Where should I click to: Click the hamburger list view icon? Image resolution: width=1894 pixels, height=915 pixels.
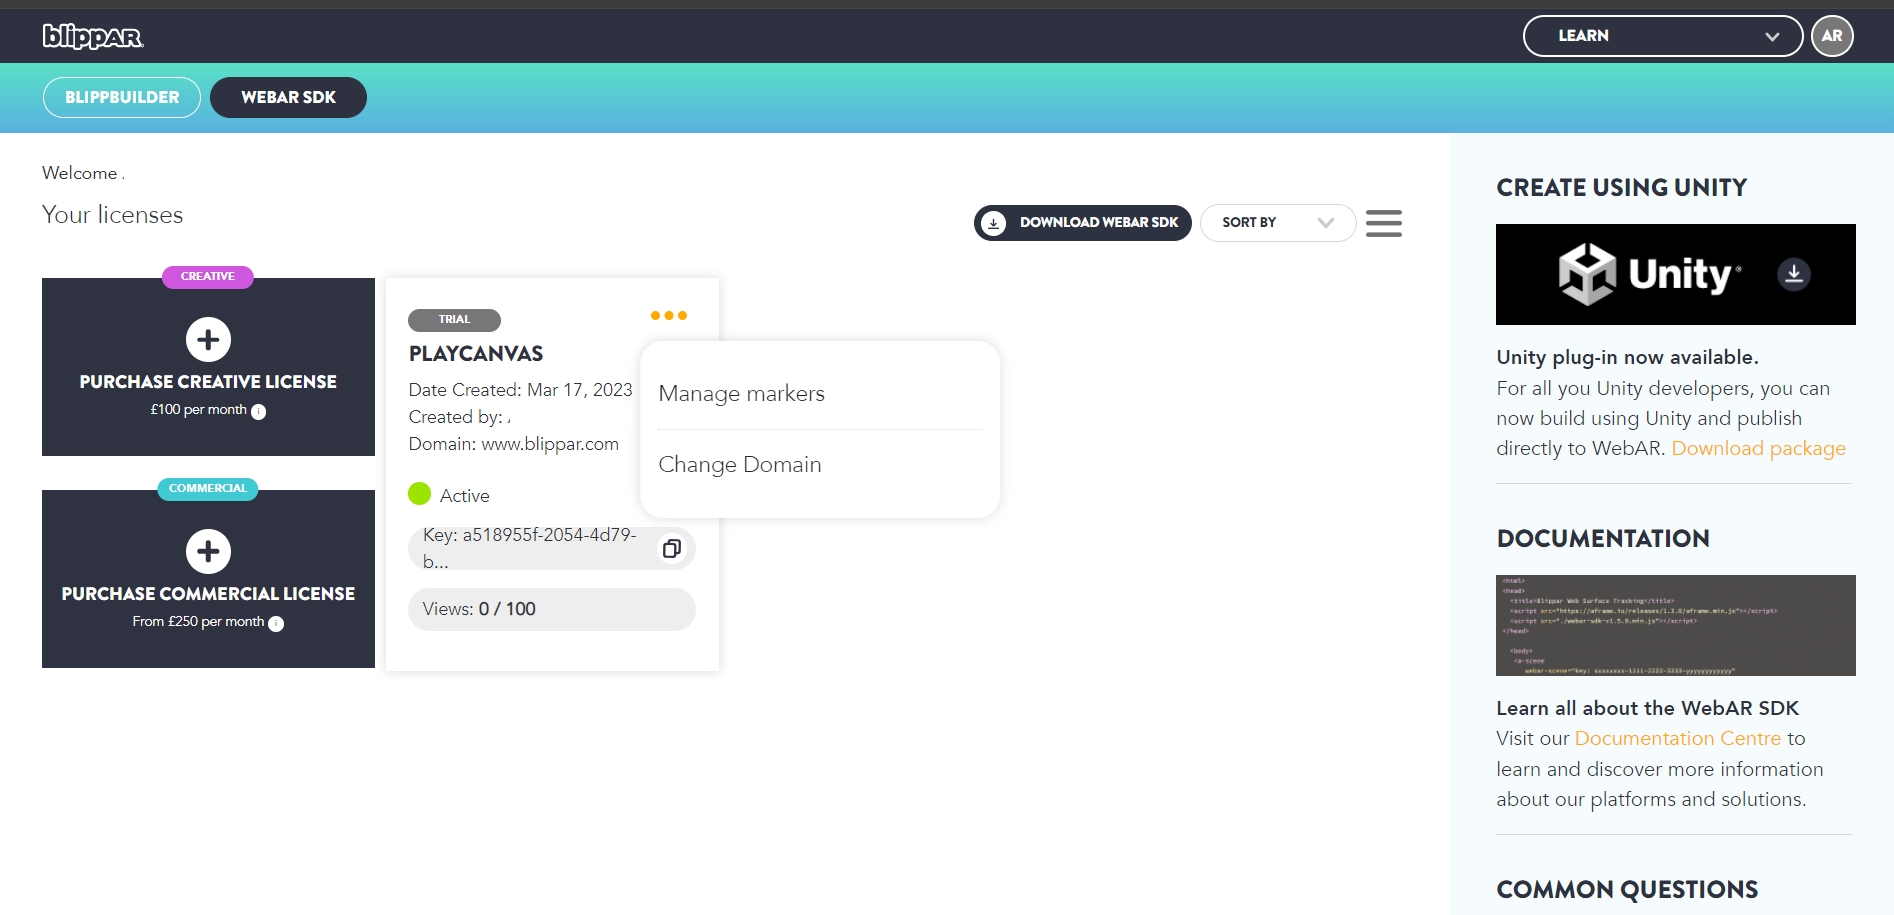click(1383, 223)
